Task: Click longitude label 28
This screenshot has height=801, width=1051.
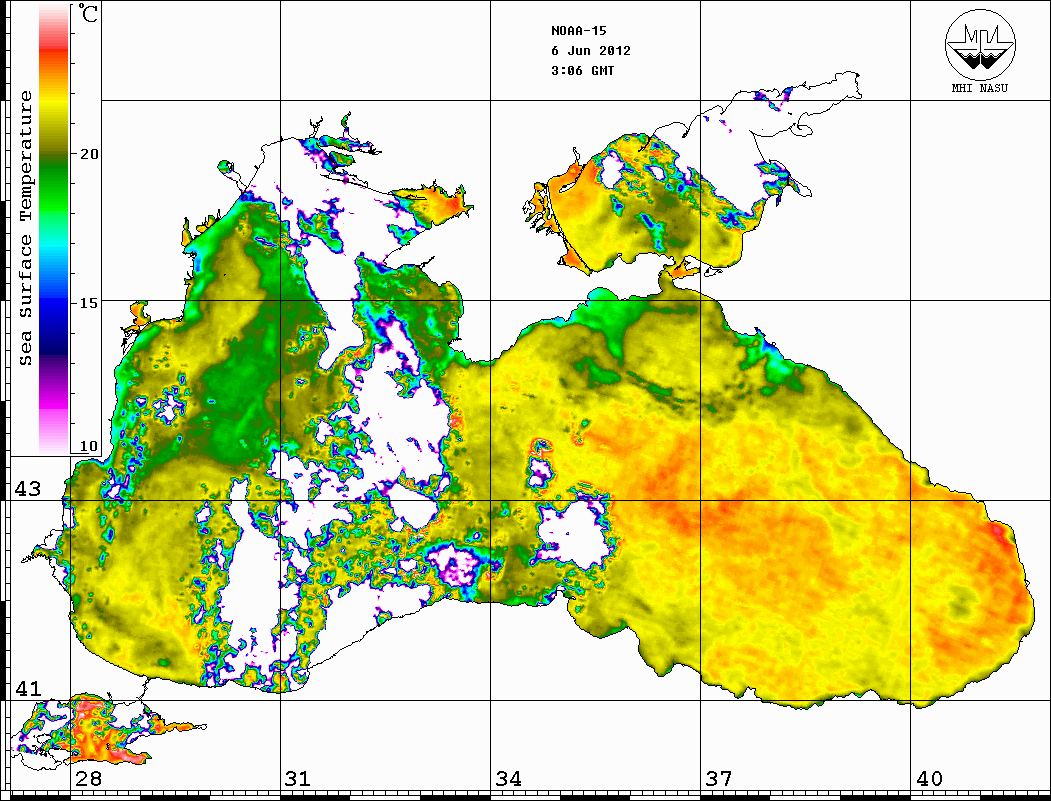Action: pos(88,779)
